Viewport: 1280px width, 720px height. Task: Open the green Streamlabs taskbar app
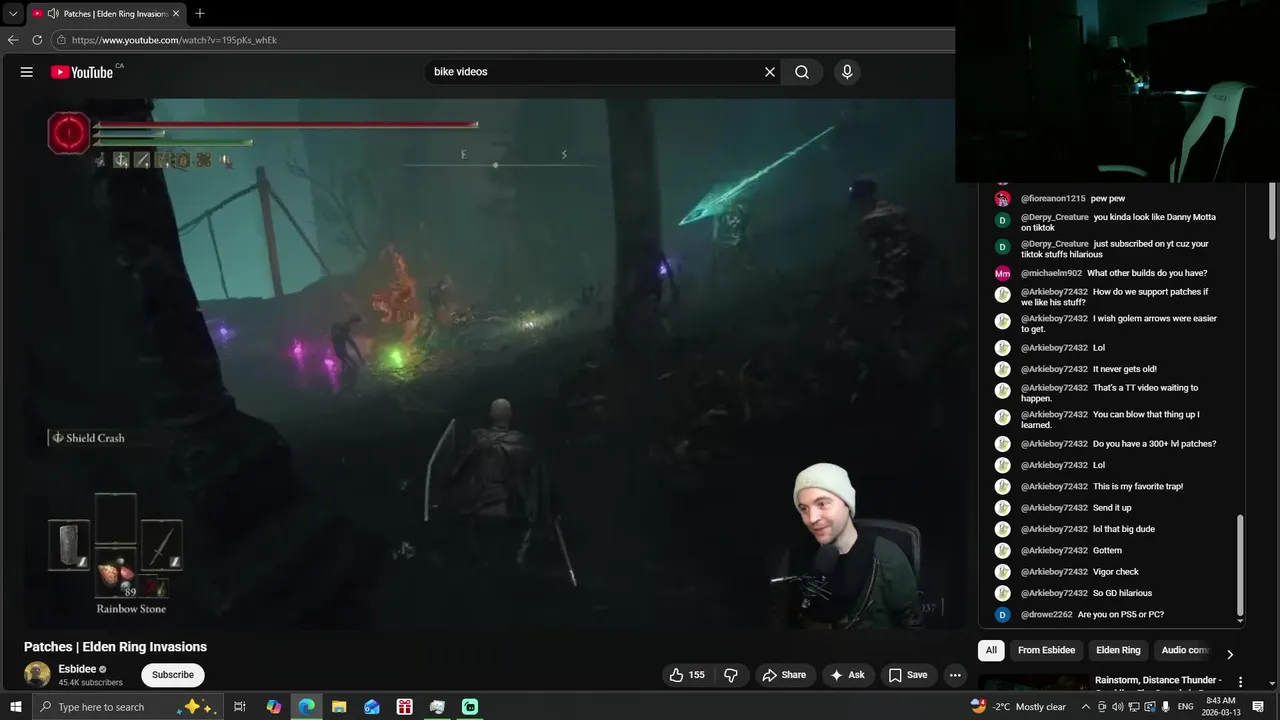coord(469,707)
